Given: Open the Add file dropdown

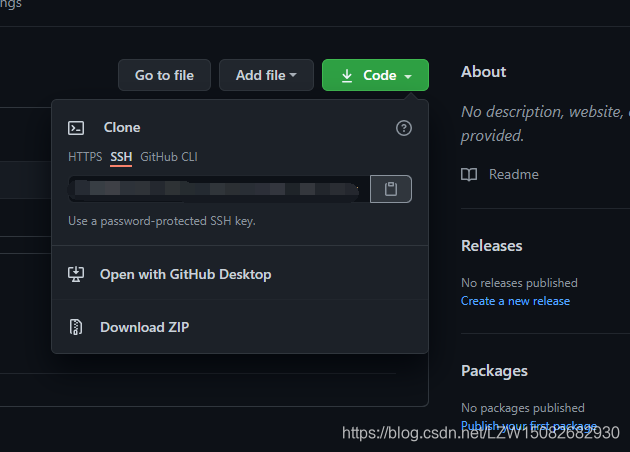Looking at the screenshot, I should click(266, 75).
